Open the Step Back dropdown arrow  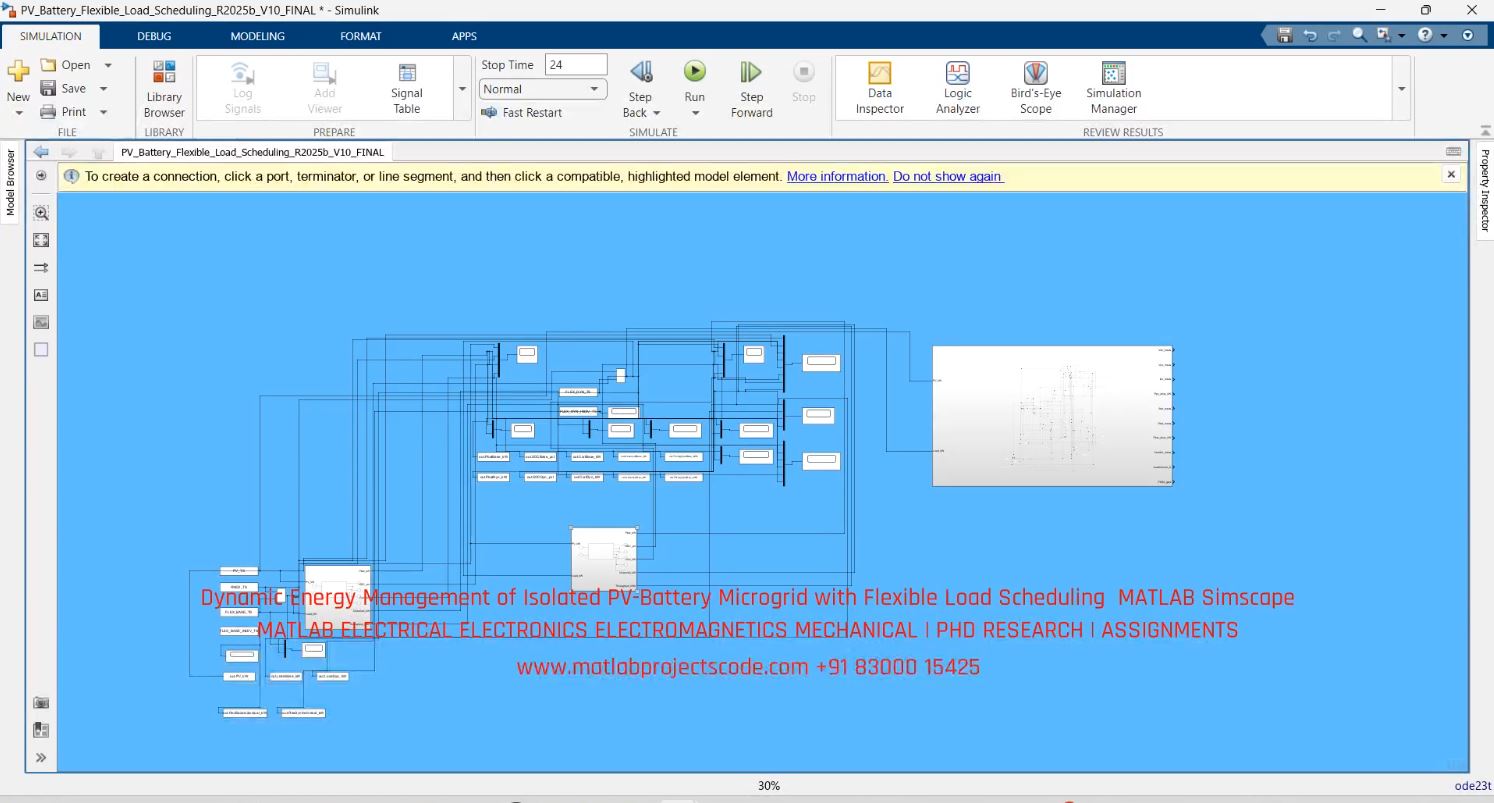(x=656, y=113)
